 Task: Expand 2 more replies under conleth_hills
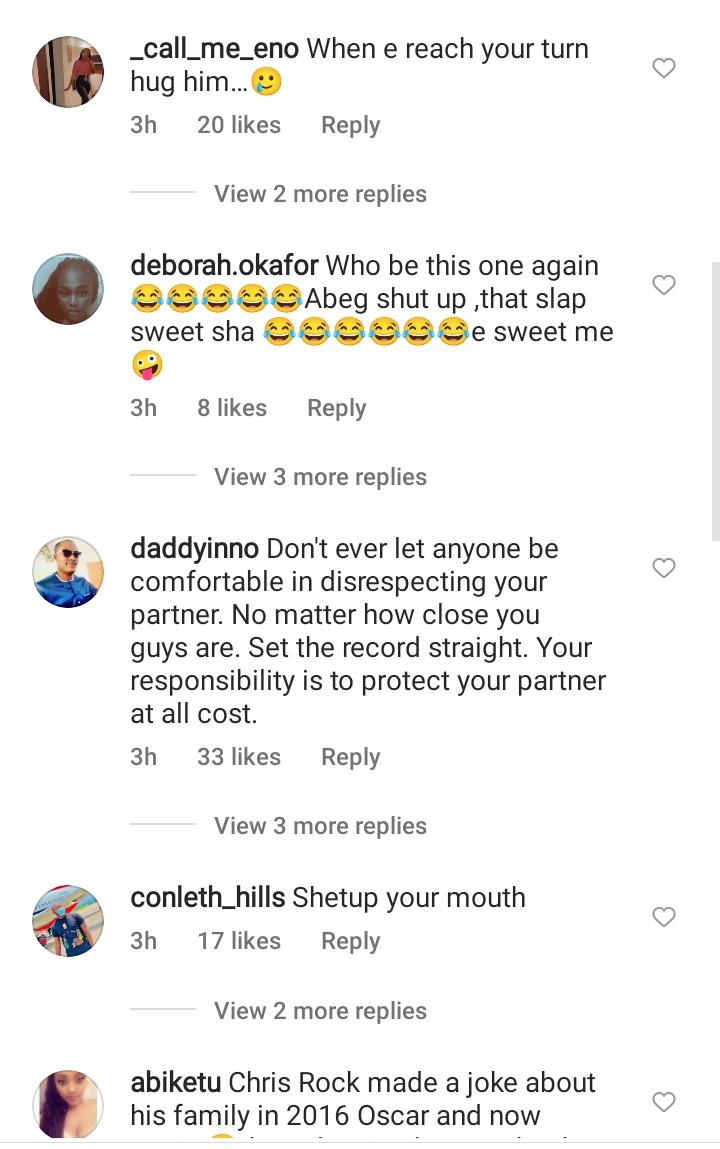coord(320,1011)
